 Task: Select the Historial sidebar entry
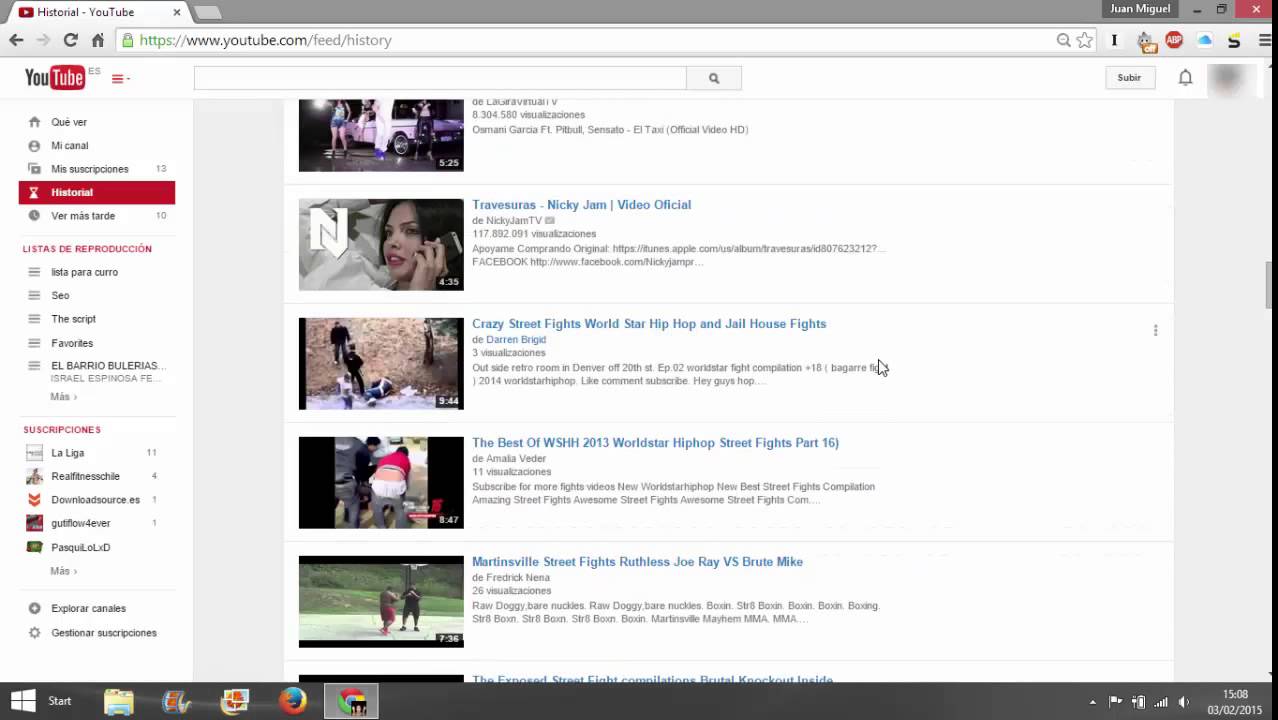(x=71, y=192)
